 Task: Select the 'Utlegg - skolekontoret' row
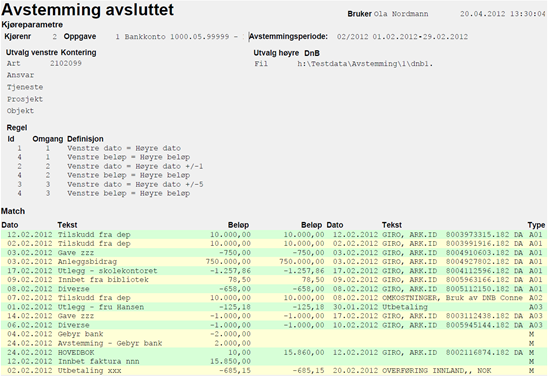[274, 271]
